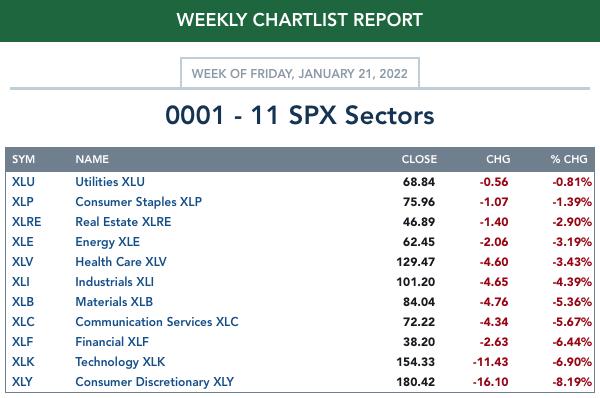Screen dimensions: 600x398
Task: Open the XLU symbol link
Action: pos(23,182)
